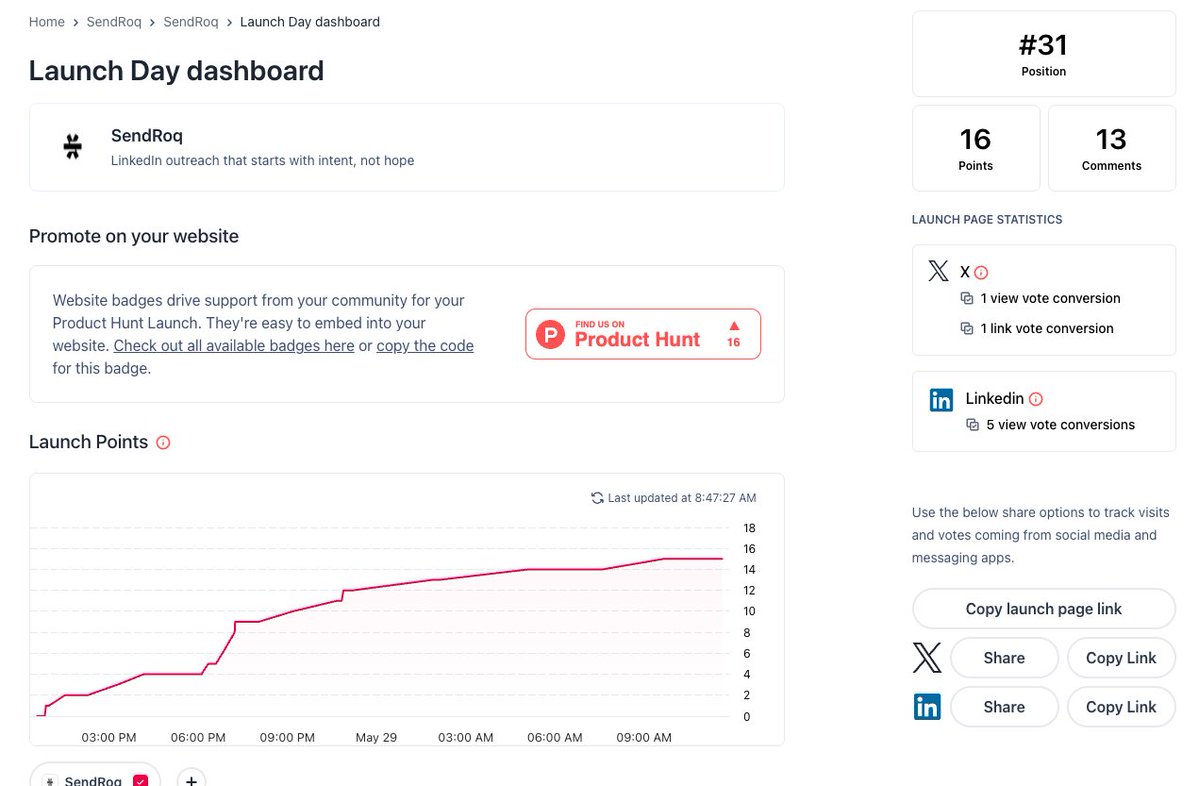Click the product tagline about LinkedIn outreach
The height and width of the screenshot is (786, 1199).
[x=262, y=161]
